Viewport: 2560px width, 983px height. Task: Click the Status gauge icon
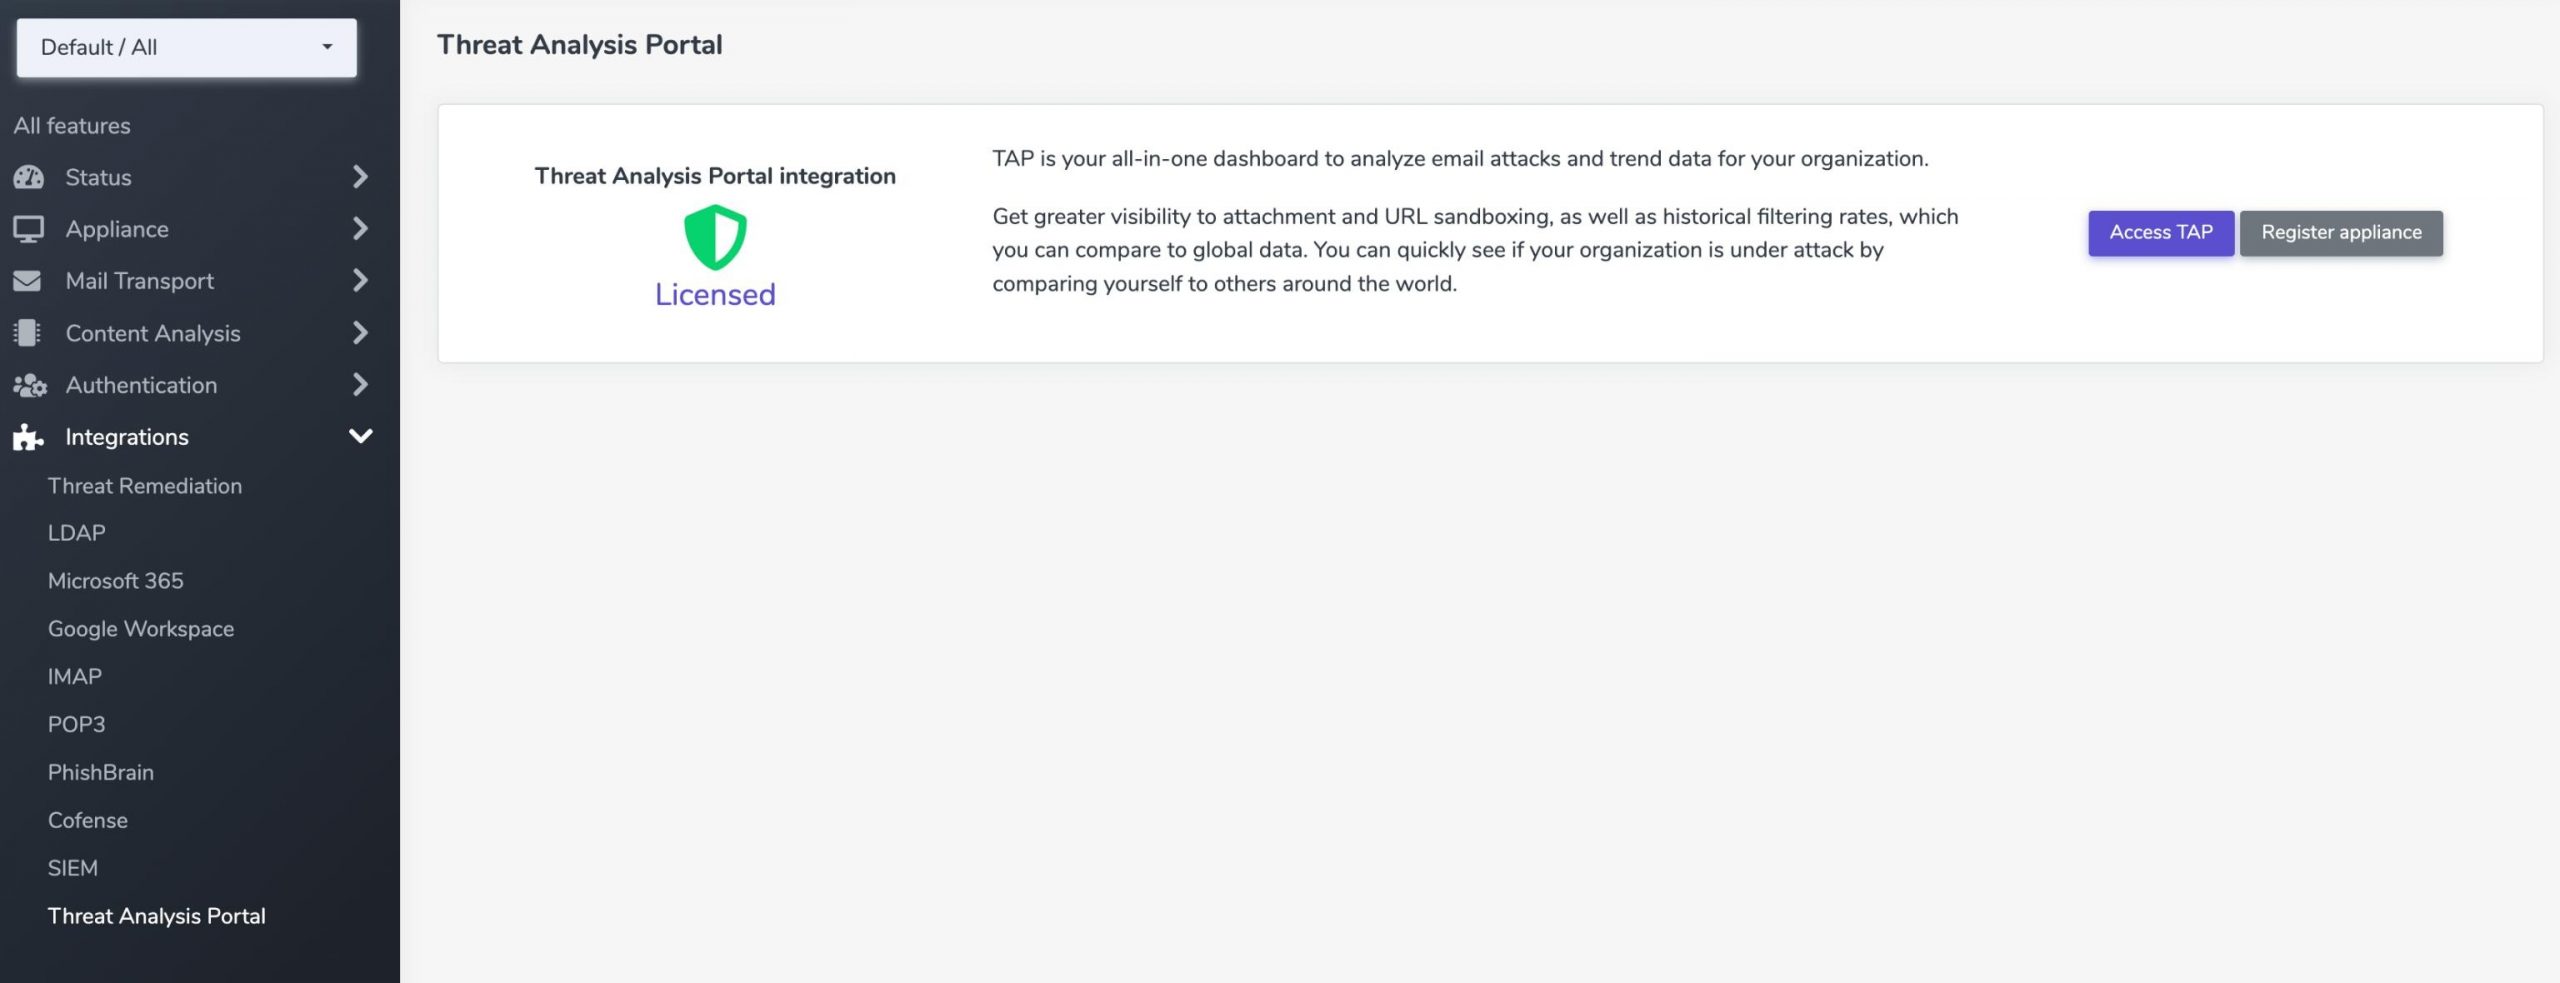pyautogui.click(x=28, y=177)
